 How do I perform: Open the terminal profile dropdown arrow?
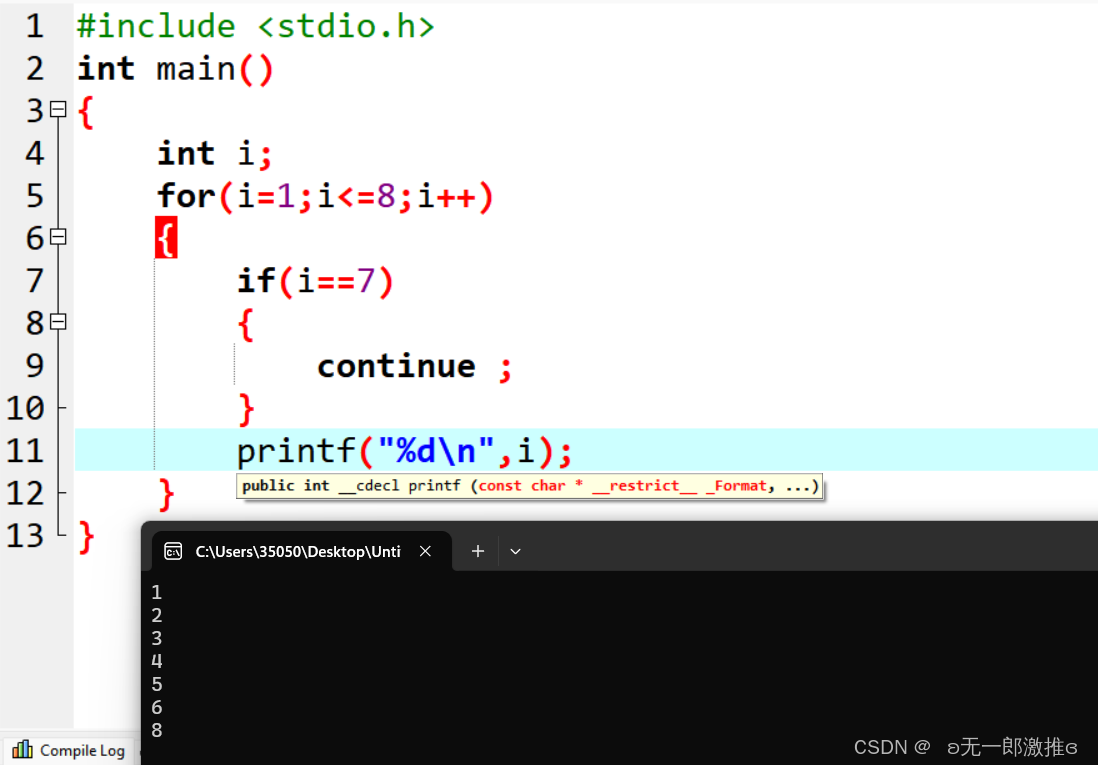pos(515,551)
